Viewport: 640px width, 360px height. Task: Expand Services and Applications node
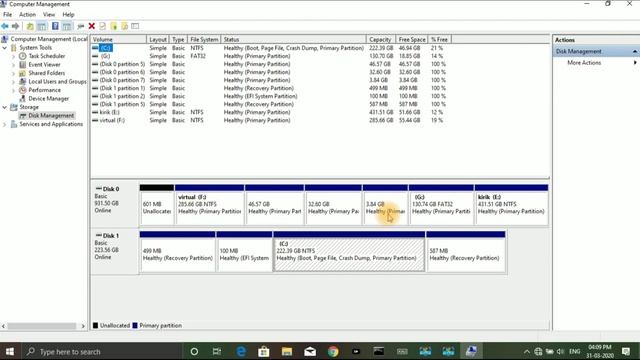[5, 124]
